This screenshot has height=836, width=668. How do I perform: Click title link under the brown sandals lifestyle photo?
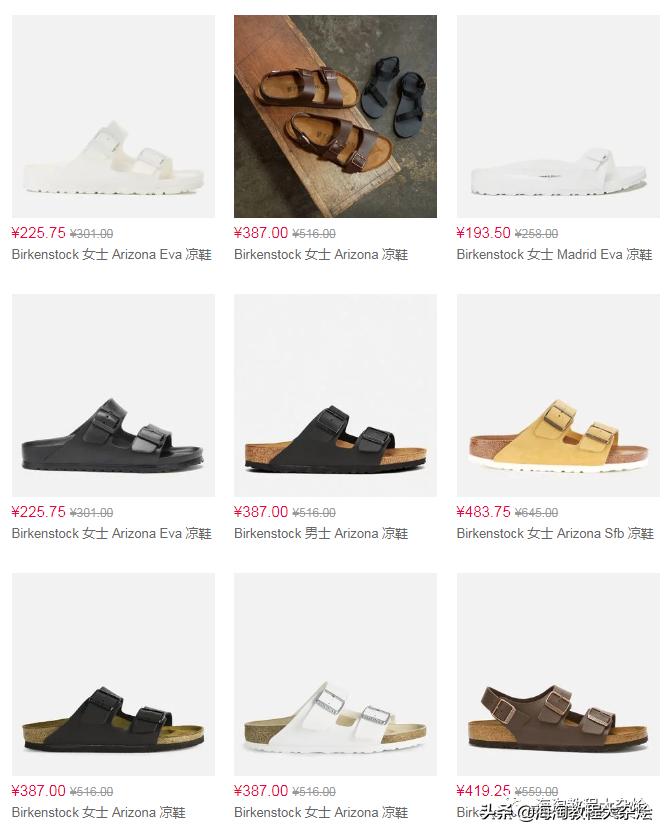tap(321, 254)
